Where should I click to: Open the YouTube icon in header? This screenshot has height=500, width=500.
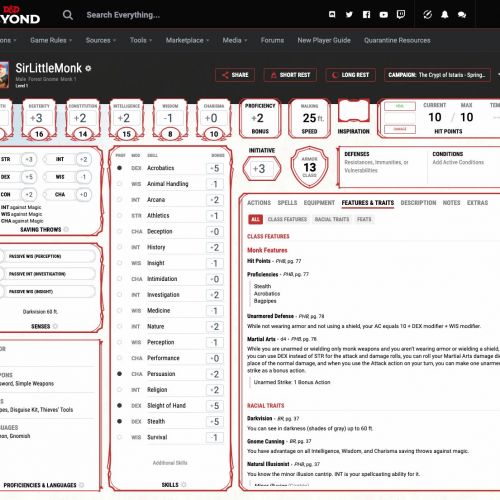coord(384,15)
